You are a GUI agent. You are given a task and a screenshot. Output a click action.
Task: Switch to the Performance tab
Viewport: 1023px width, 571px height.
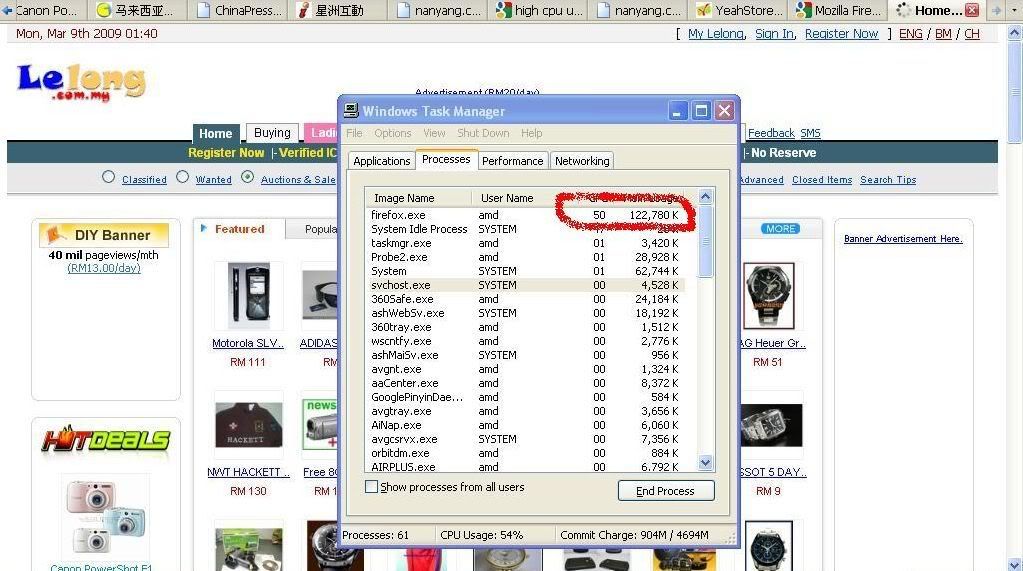(x=512, y=161)
